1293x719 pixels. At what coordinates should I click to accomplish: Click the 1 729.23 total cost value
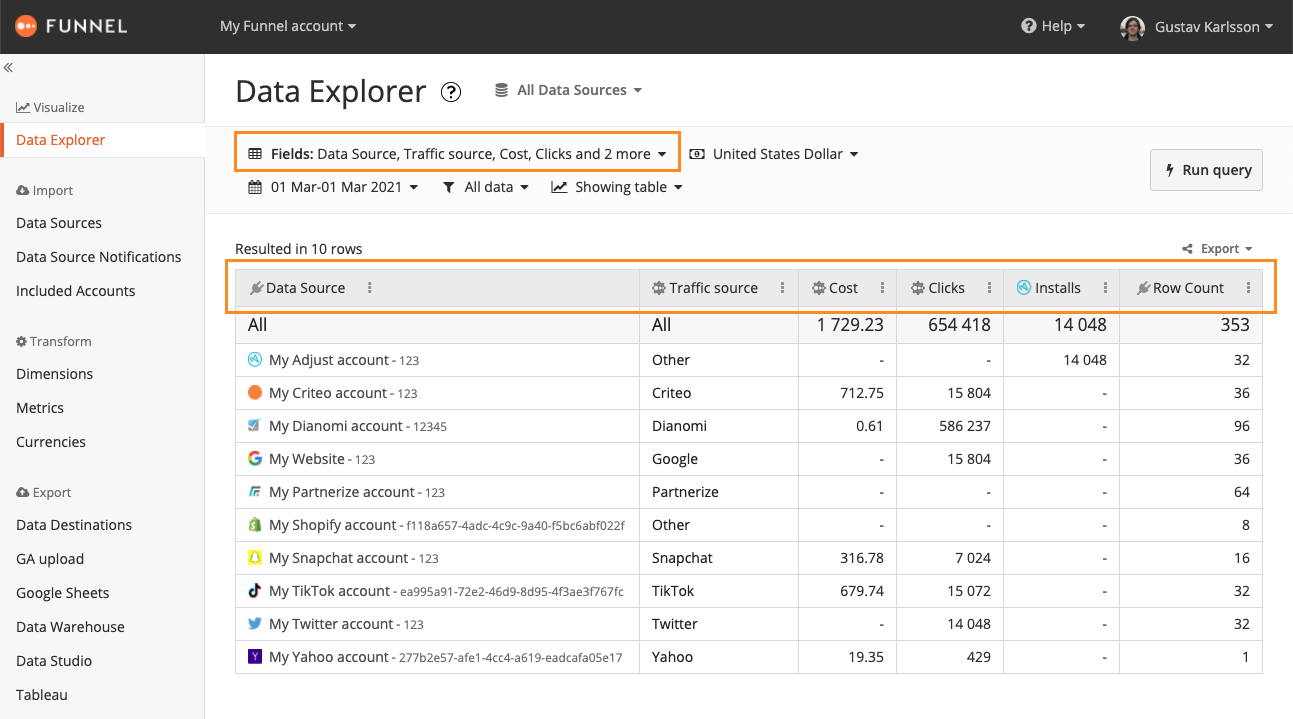[x=850, y=325]
